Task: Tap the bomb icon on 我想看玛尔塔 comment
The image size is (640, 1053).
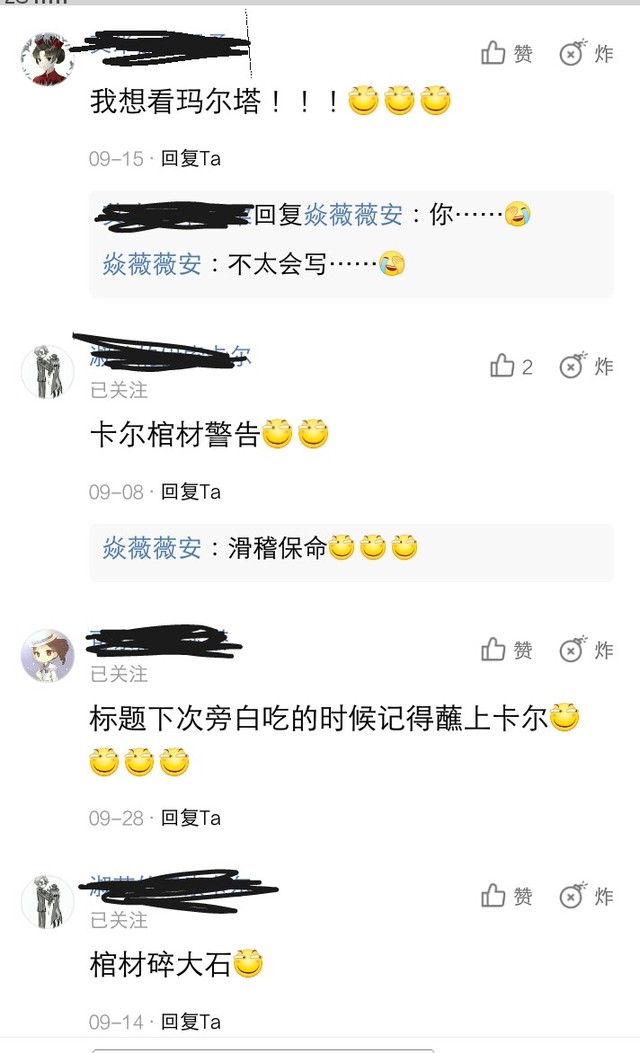Action: pyautogui.click(x=586, y=53)
